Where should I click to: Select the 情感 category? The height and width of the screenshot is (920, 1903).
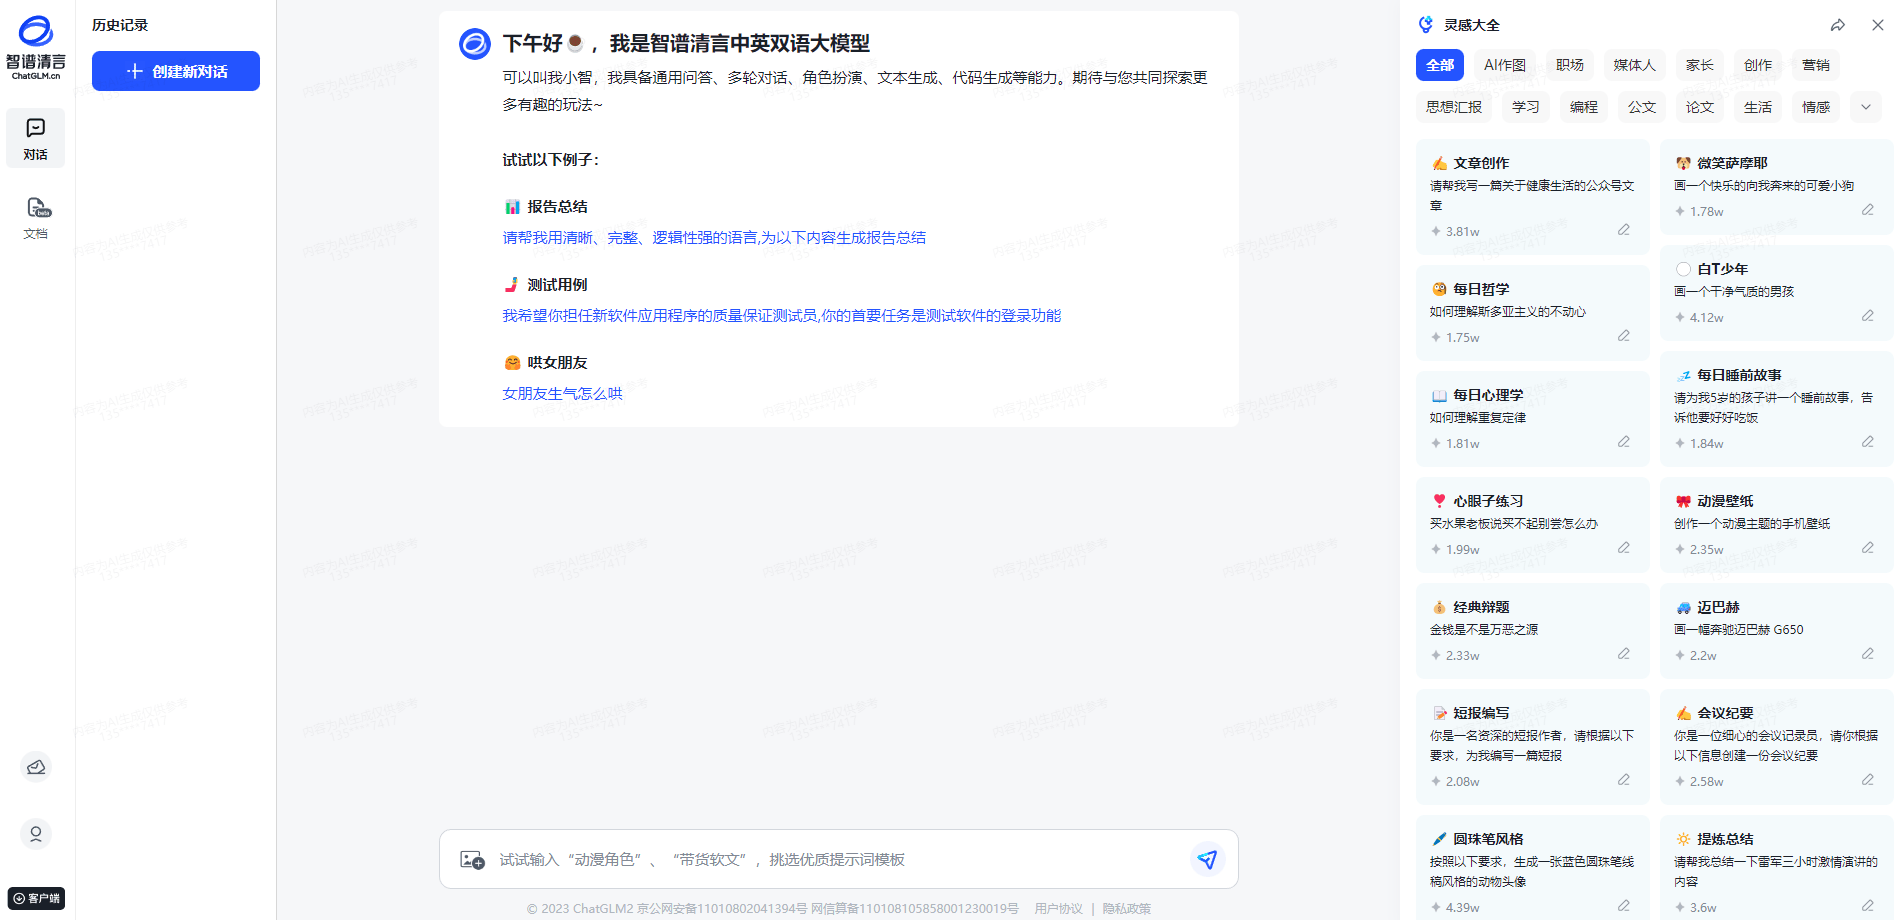(1815, 106)
